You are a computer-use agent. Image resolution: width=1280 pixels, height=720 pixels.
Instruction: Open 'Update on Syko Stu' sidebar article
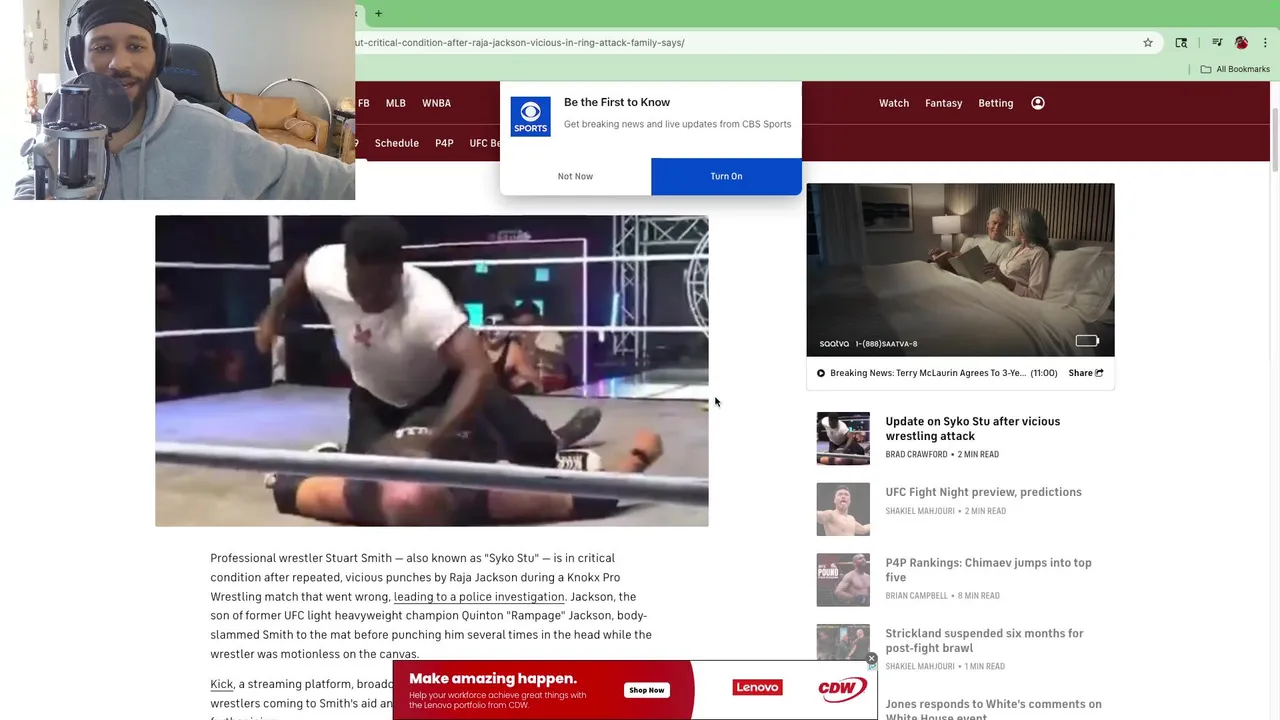pos(972,428)
